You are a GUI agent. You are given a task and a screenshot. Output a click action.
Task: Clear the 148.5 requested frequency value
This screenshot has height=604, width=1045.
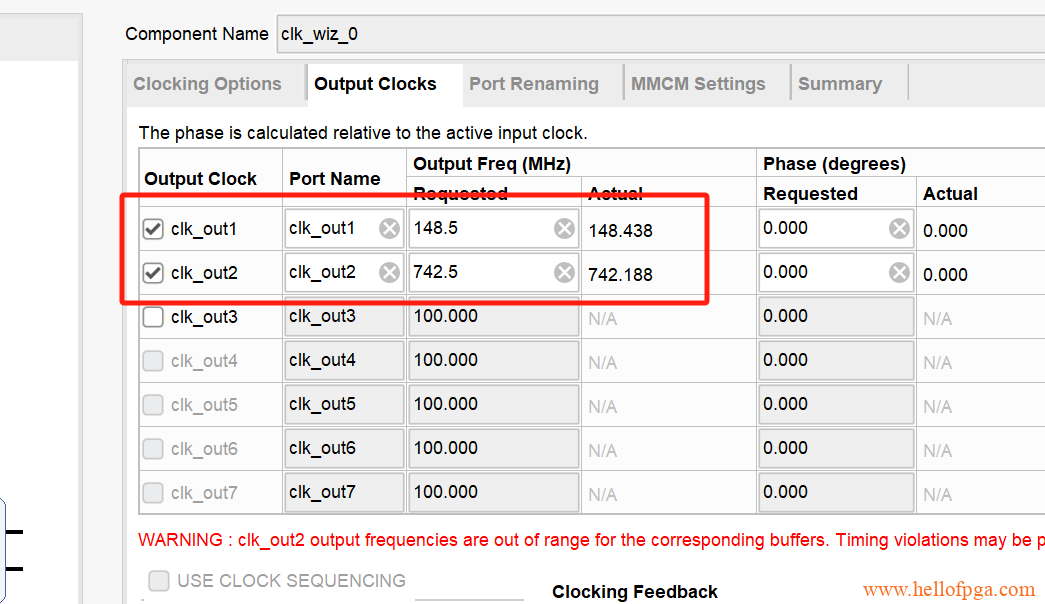(565, 229)
